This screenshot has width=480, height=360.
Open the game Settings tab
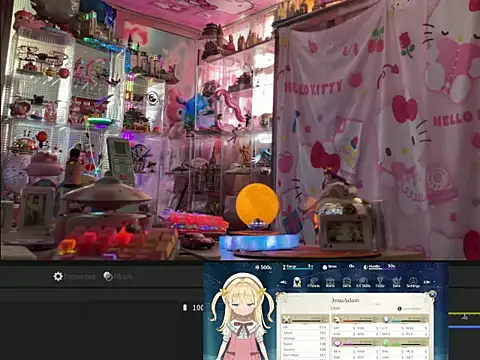click(413, 282)
